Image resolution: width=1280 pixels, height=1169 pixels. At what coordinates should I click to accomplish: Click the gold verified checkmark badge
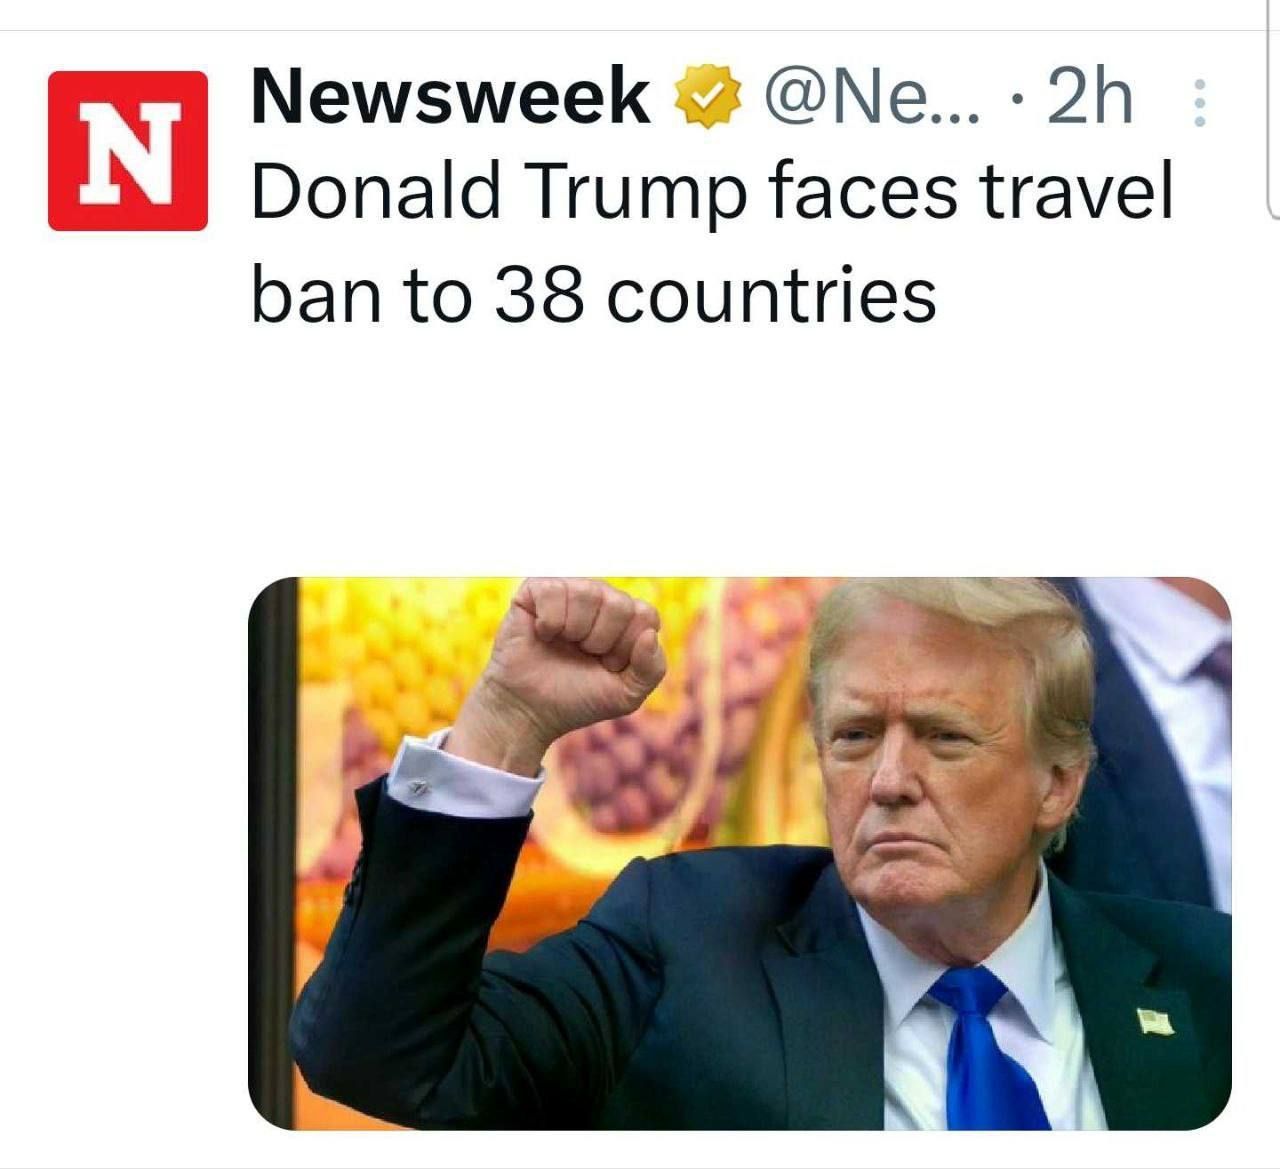coord(708,96)
